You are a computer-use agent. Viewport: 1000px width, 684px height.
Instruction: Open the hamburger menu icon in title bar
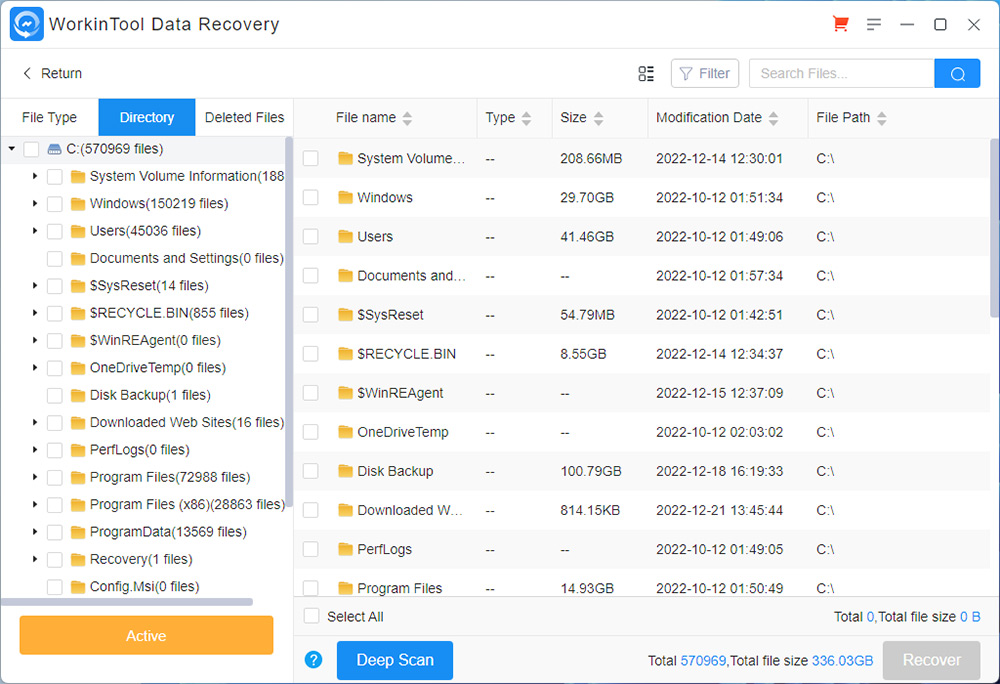[874, 24]
